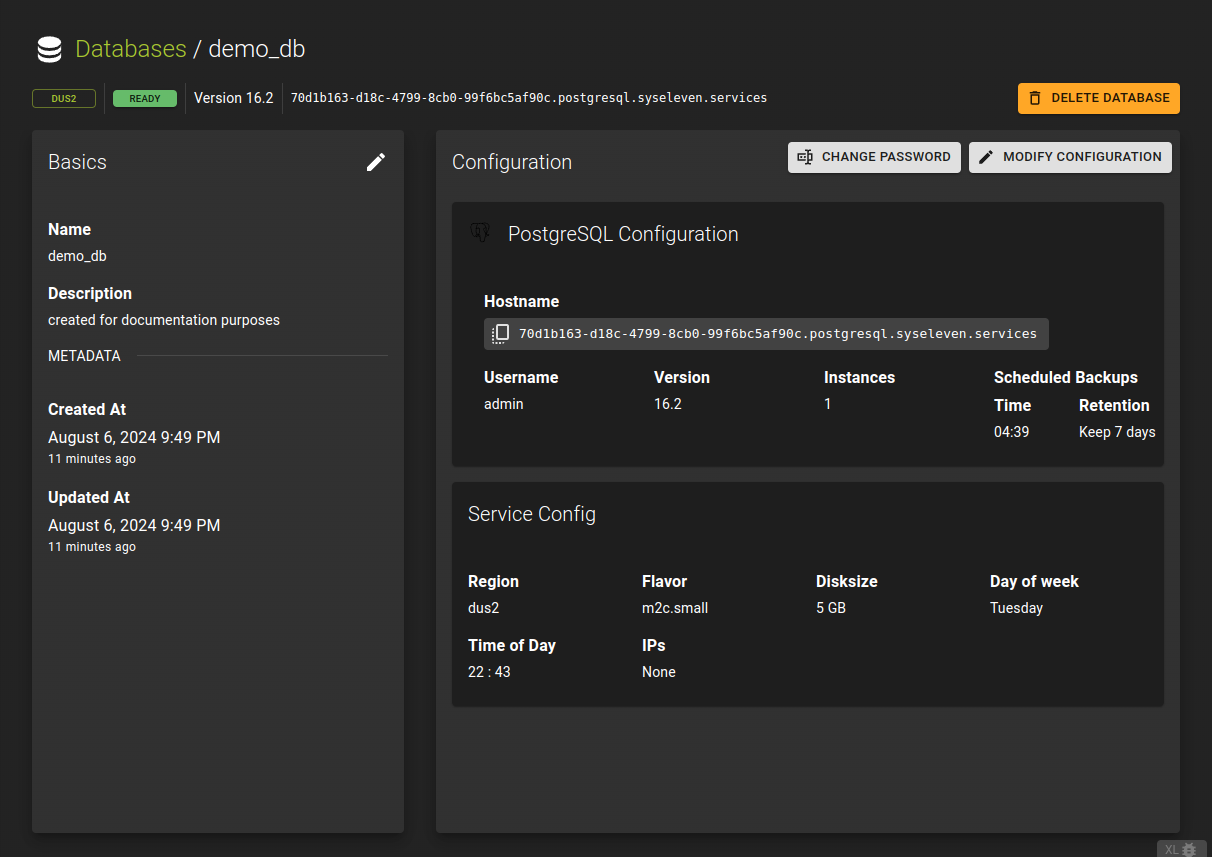Click the Modify Configuration button
1212x857 pixels.
(1070, 157)
